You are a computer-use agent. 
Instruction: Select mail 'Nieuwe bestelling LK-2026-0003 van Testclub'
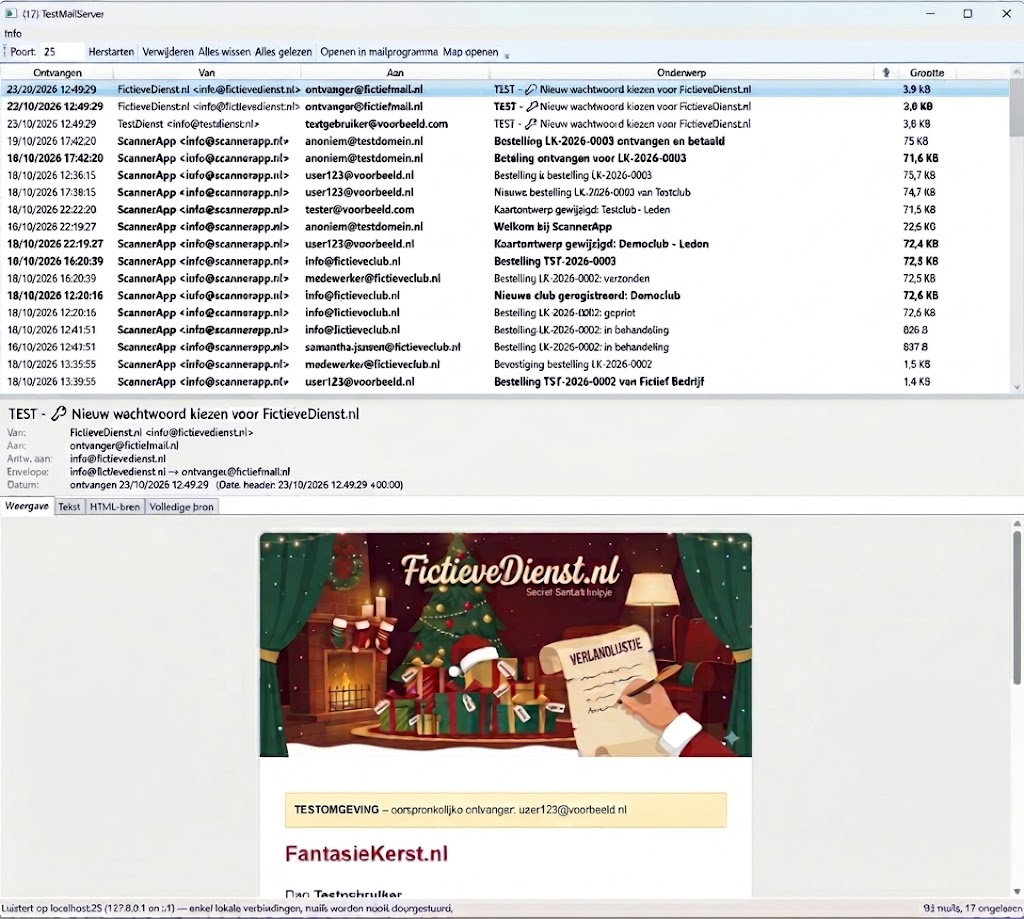pos(505,192)
